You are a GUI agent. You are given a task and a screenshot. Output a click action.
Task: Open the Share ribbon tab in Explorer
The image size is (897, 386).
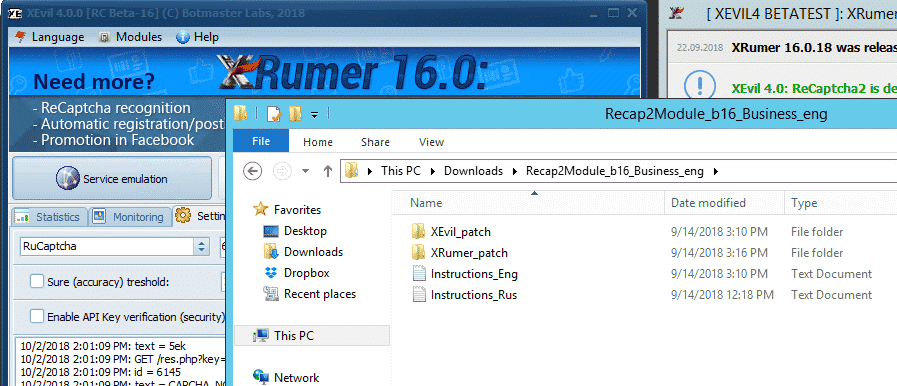coord(375,142)
